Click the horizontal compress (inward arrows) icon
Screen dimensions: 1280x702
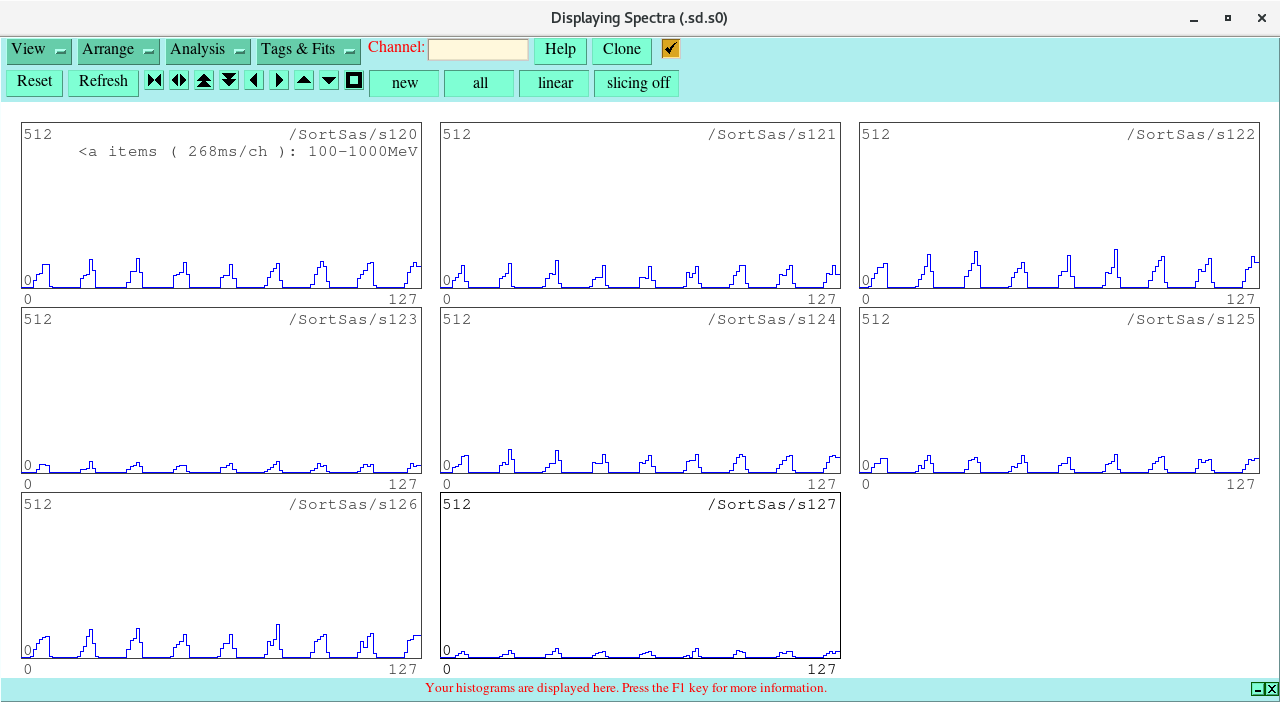click(x=154, y=81)
